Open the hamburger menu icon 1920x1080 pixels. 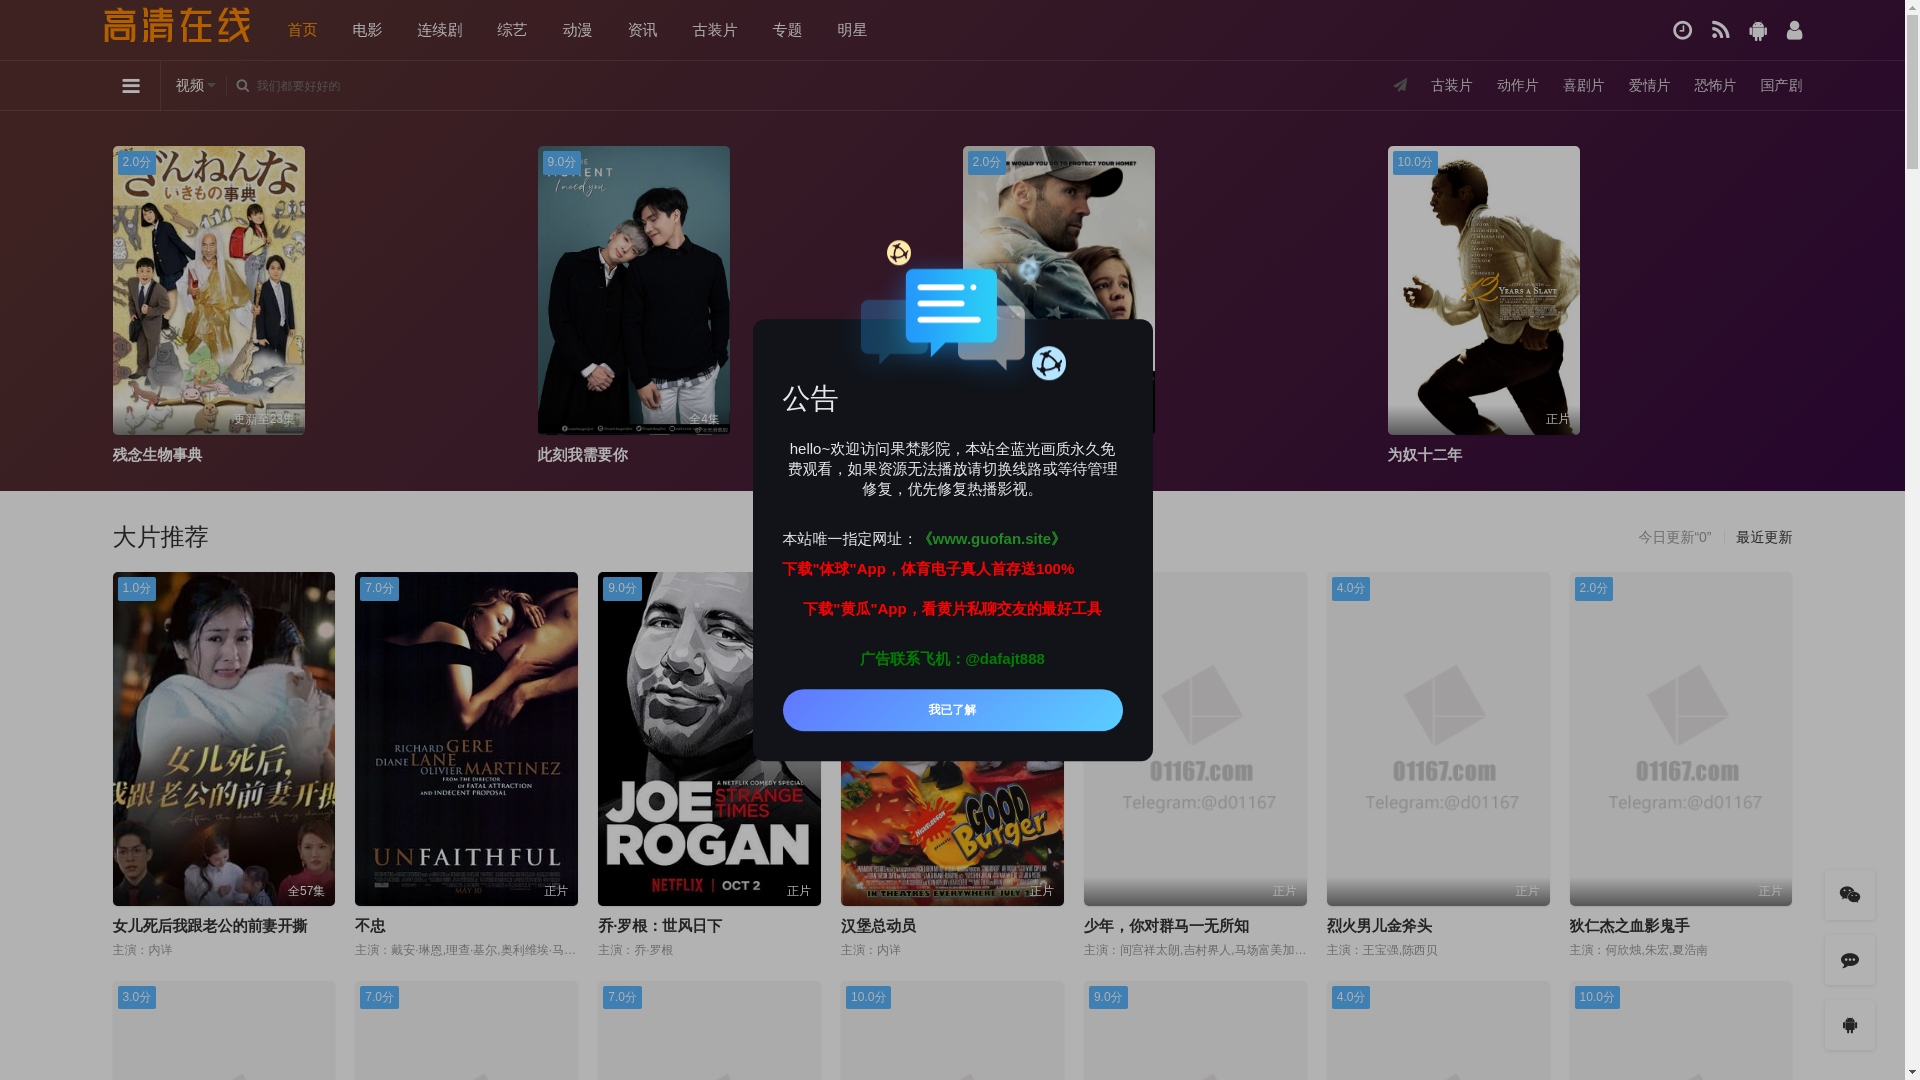click(131, 86)
